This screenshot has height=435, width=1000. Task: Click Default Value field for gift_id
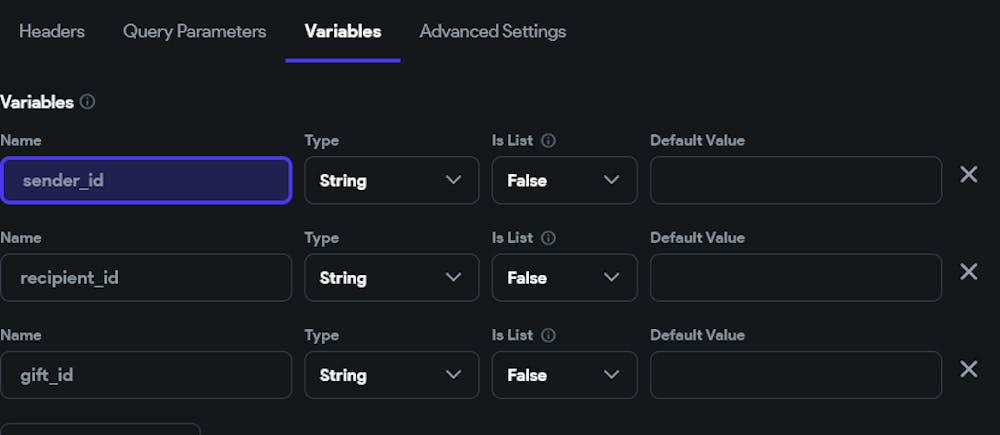(x=795, y=375)
